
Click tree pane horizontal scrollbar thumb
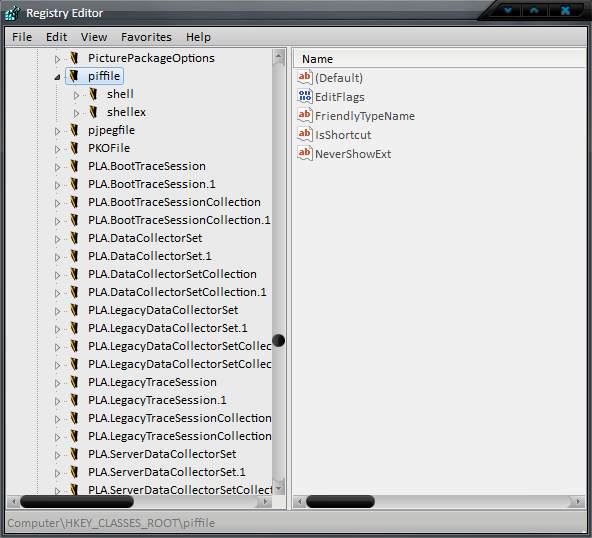[x=77, y=502]
